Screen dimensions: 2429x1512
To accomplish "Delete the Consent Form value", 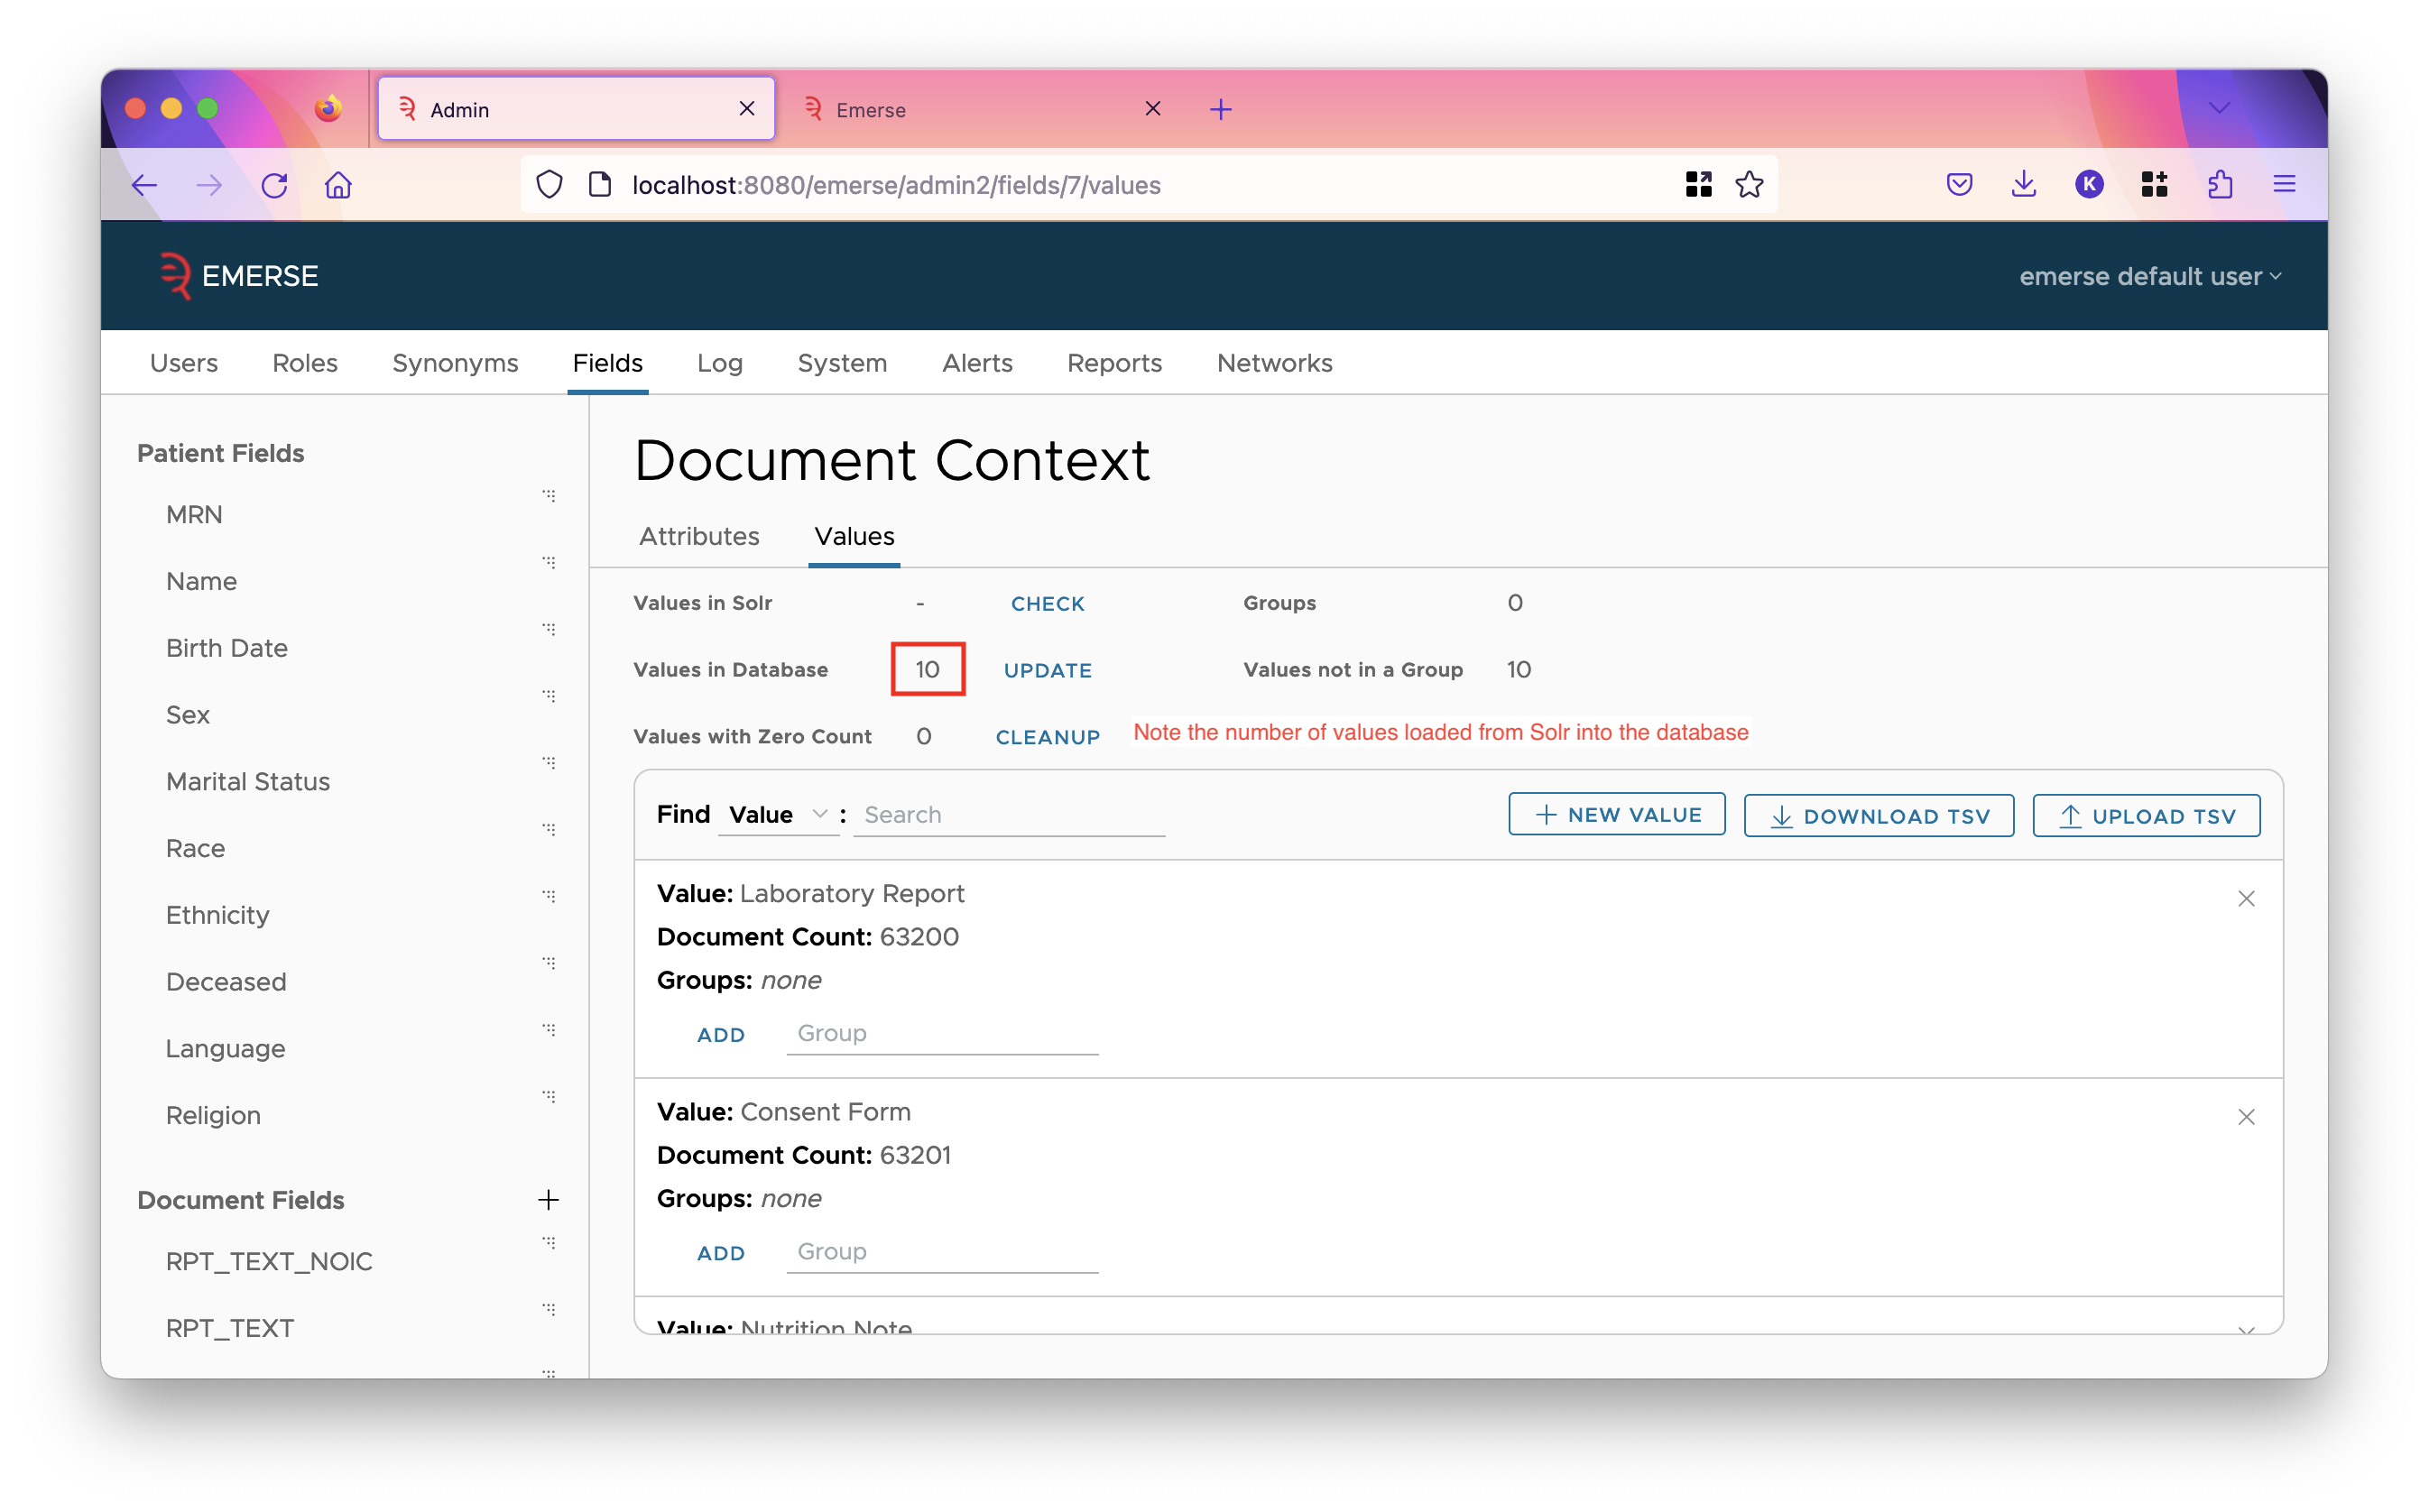I will pyautogui.click(x=2246, y=1117).
